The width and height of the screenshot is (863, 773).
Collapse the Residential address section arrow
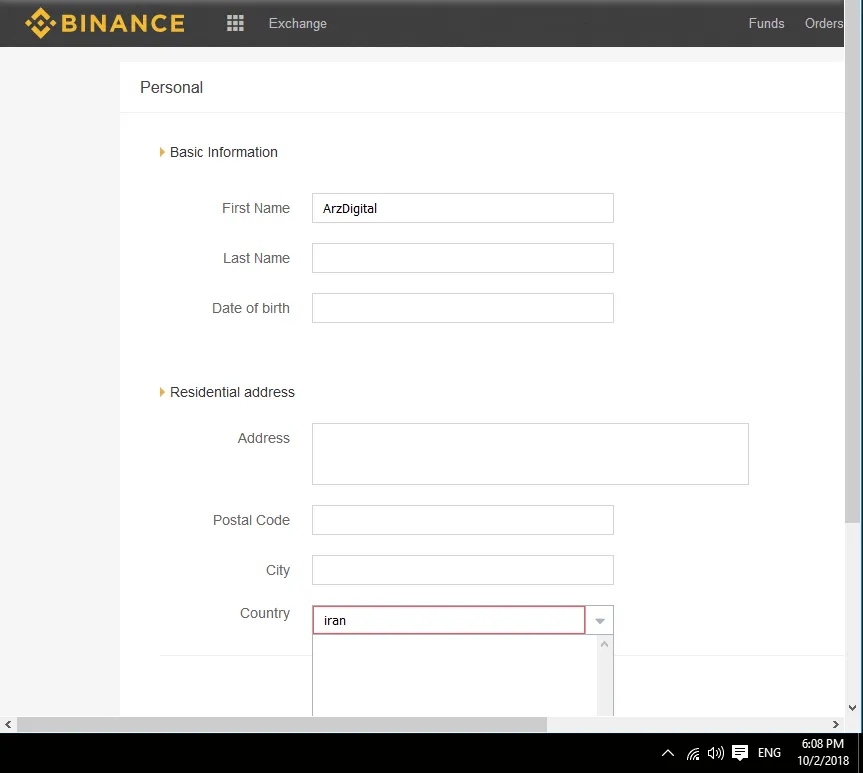pyautogui.click(x=162, y=392)
